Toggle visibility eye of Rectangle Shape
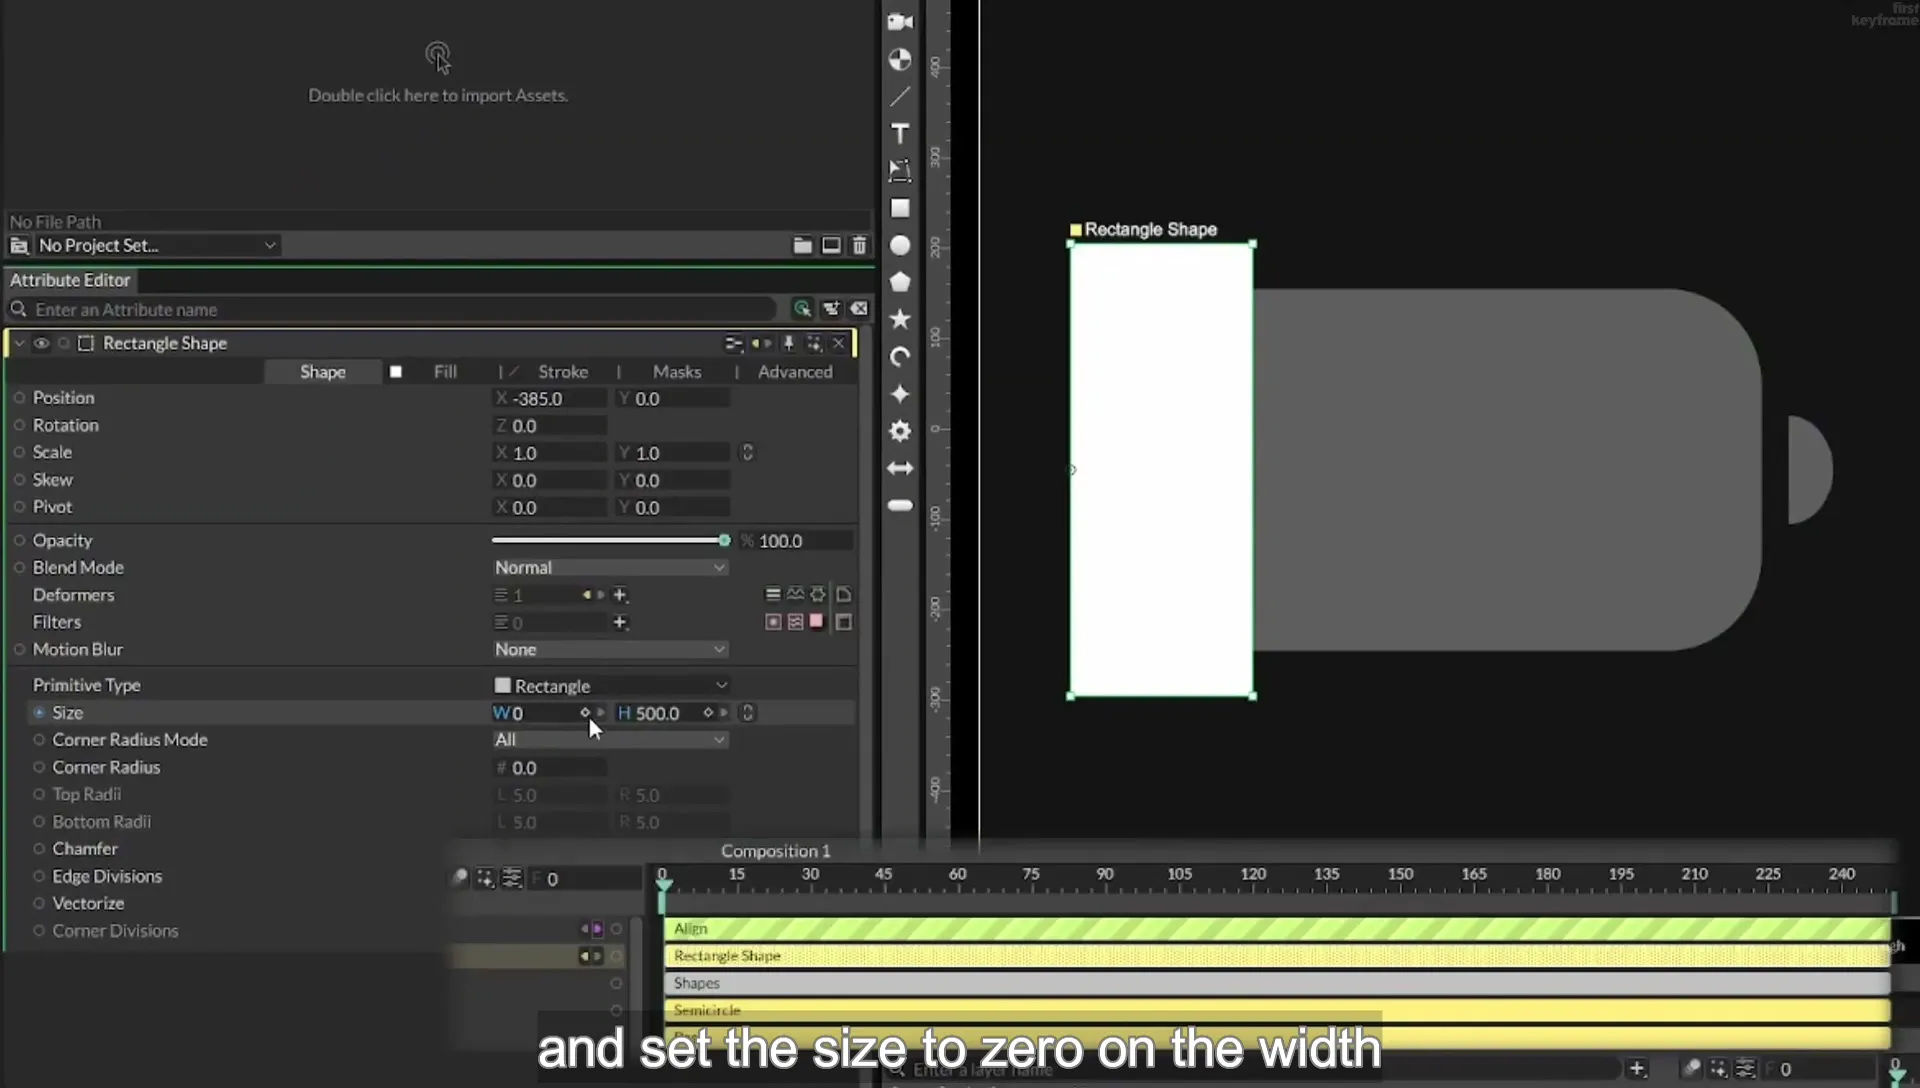Viewport: 1920px width, 1088px height. 41,343
